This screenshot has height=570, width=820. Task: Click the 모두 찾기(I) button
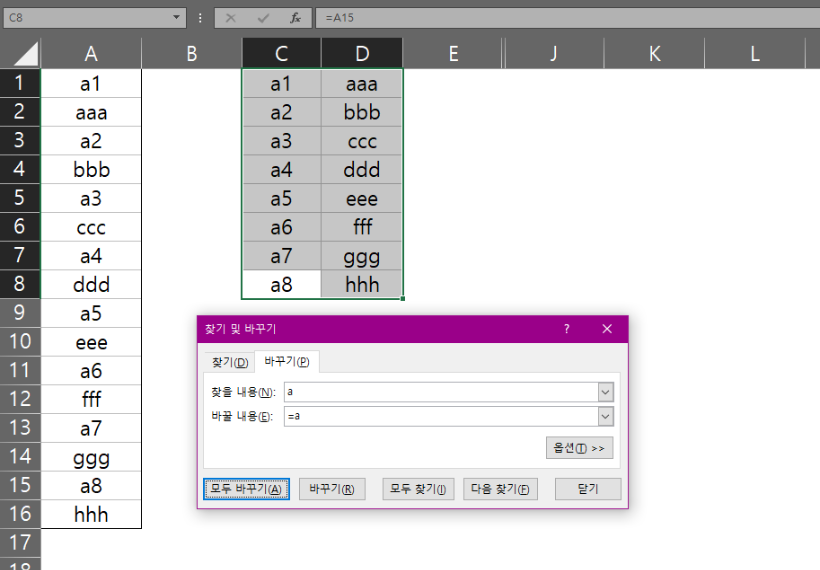tap(418, 489)
